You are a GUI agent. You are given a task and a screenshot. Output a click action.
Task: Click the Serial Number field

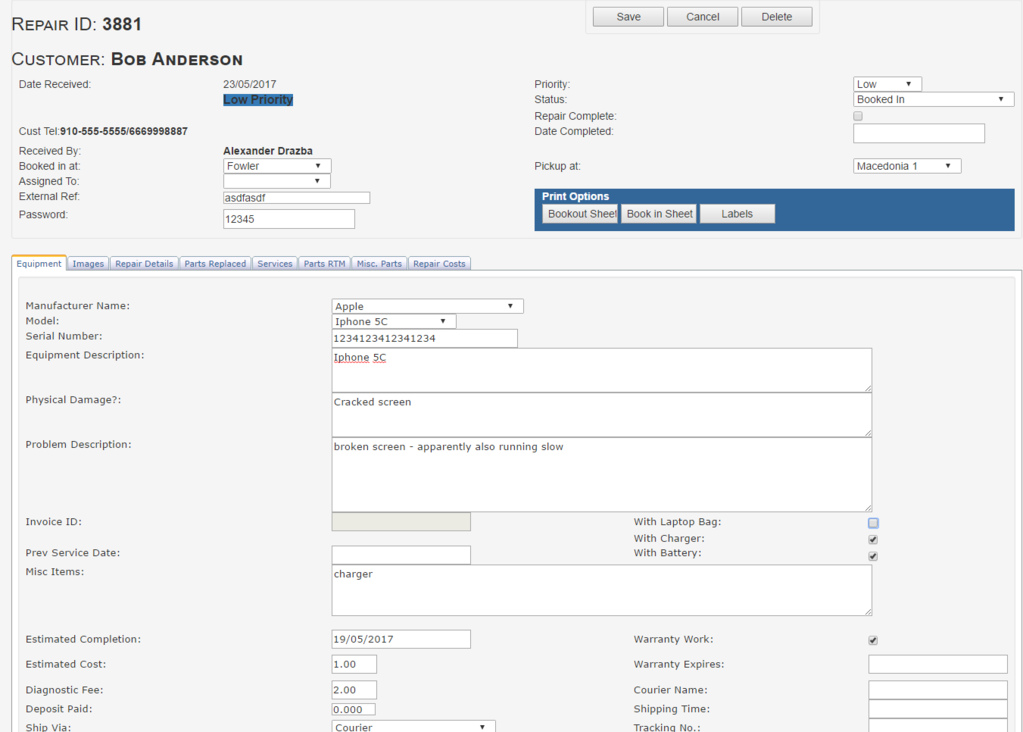pos(425,339)
